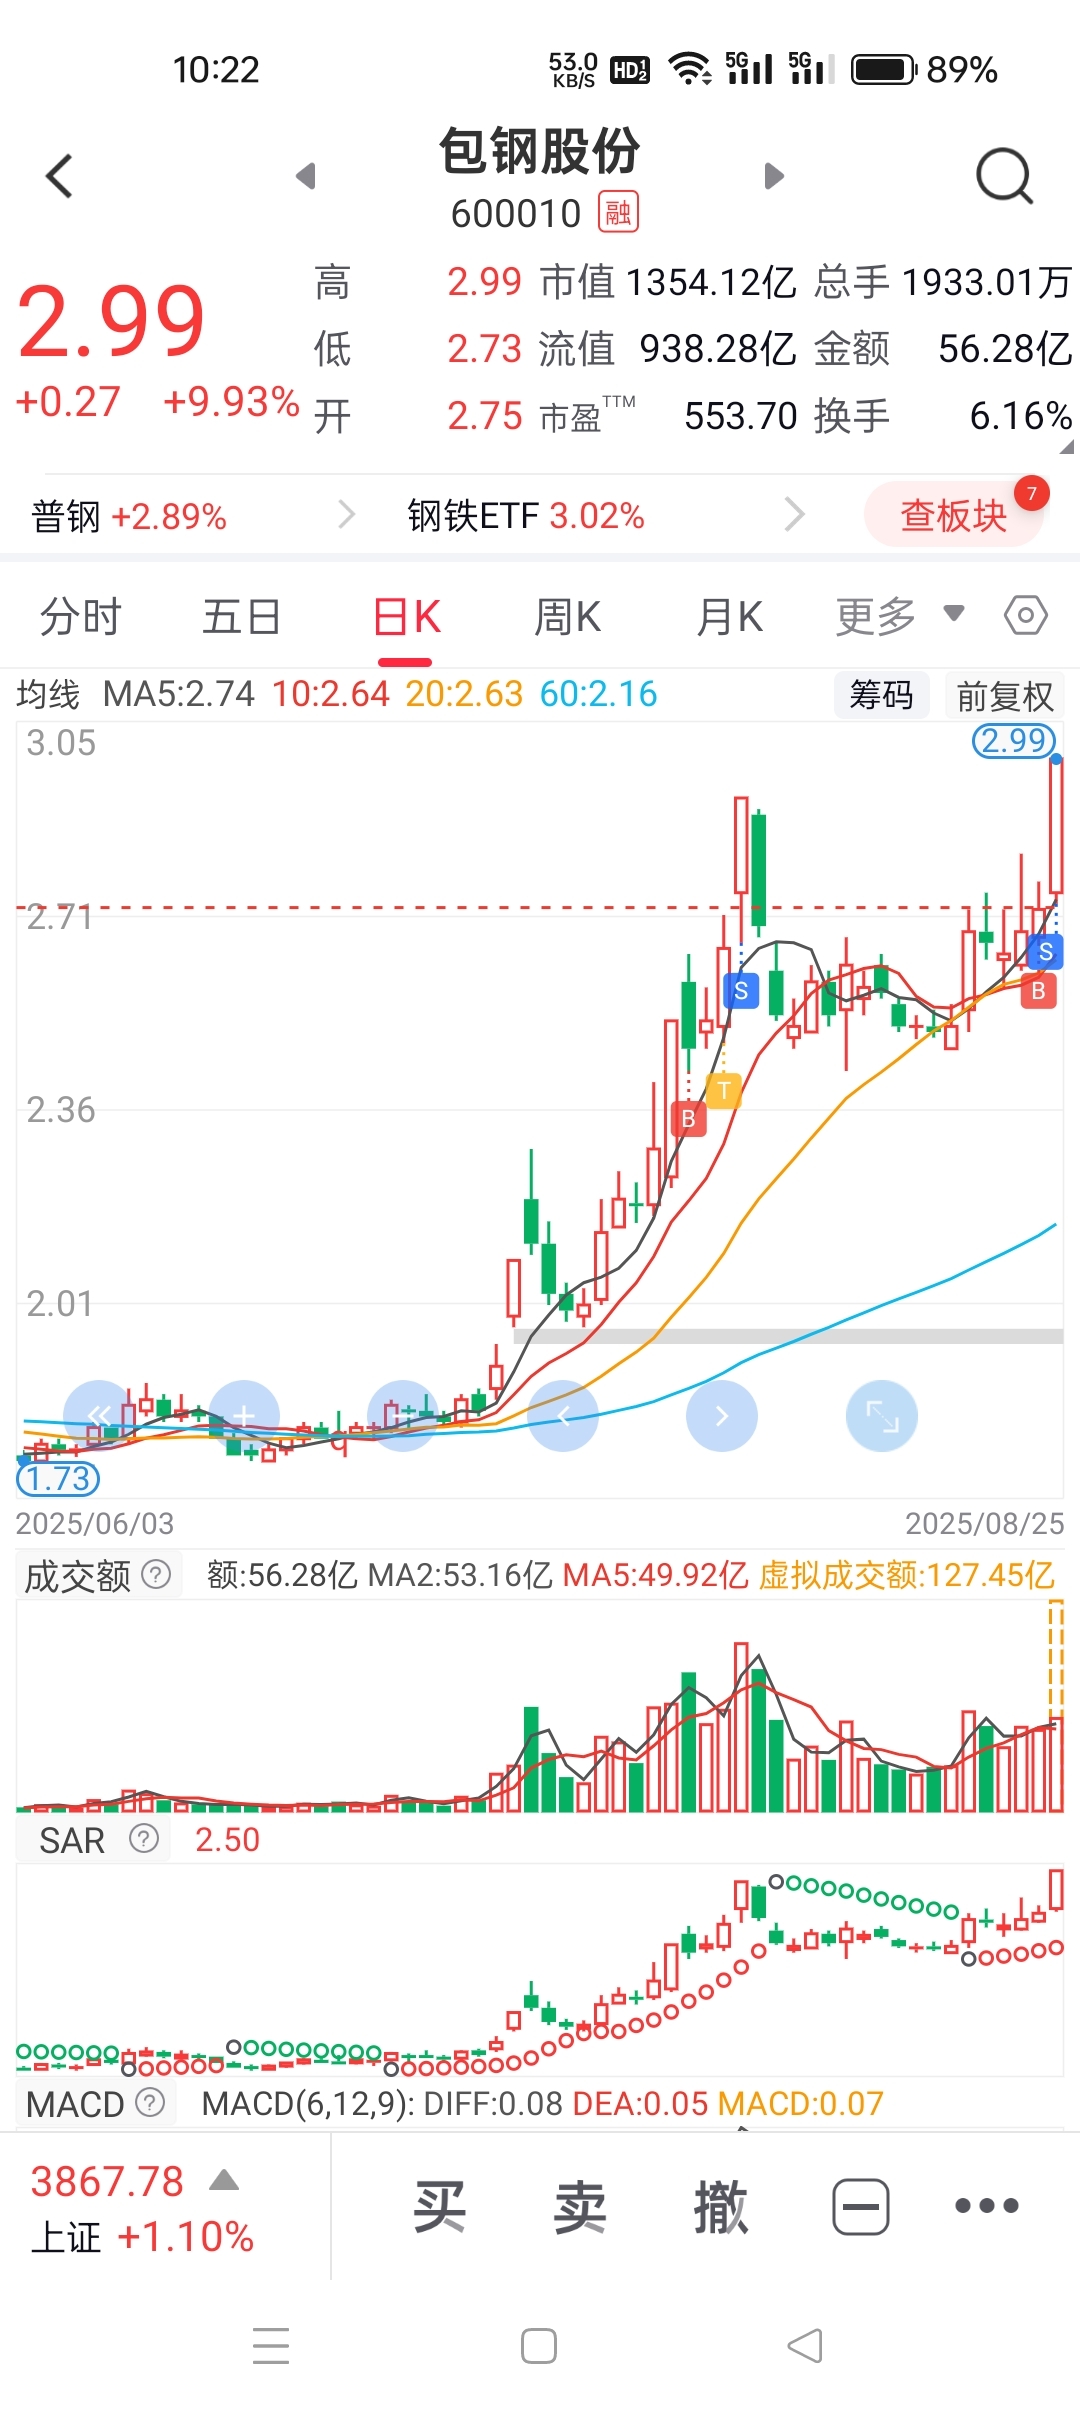Image resolution: width=1080 pixels, height=2412 pixels.
Task: Switch to 月K tab
Action: pyautogui.click(x=729, y=616)
